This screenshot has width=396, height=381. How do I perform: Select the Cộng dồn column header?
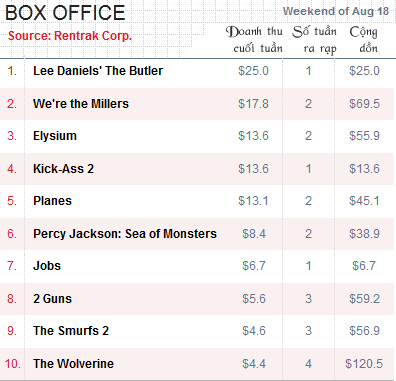pos(364,40)
